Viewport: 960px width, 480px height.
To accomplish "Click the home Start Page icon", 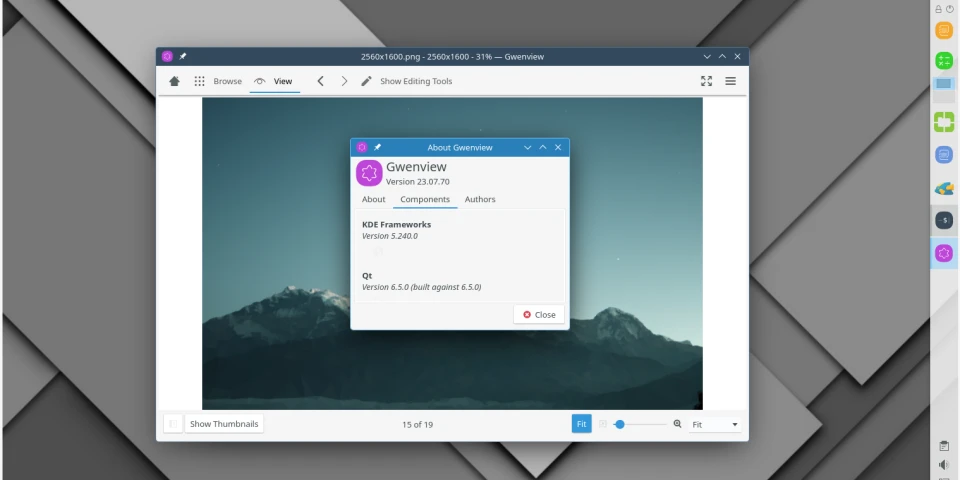I will (x=174, y=81).
